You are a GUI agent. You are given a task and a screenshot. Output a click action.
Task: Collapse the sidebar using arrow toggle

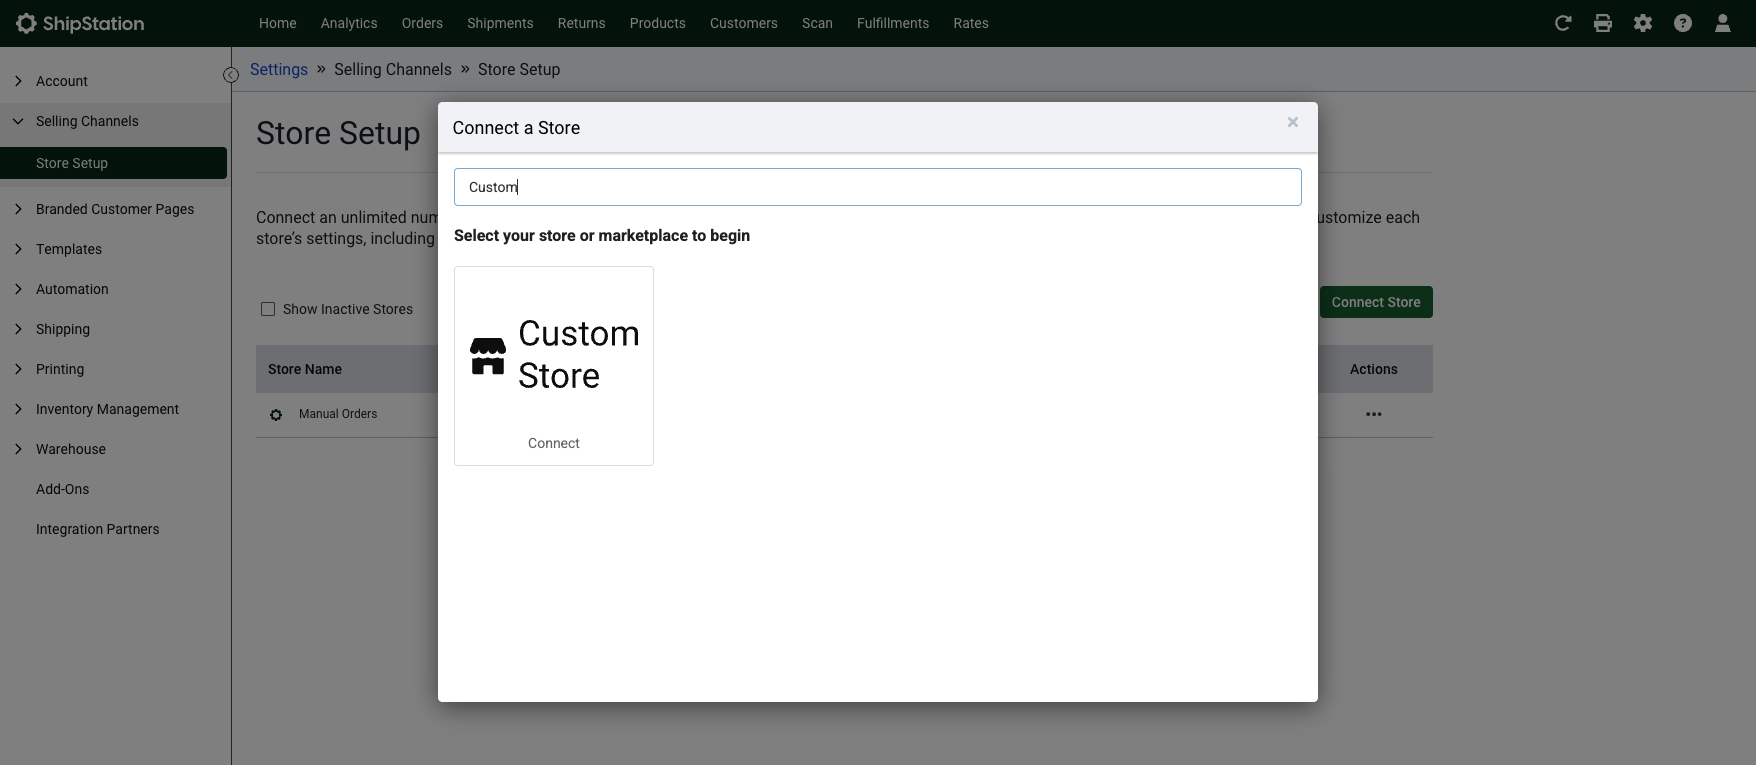pyautogui.click(x=230, y=75)
